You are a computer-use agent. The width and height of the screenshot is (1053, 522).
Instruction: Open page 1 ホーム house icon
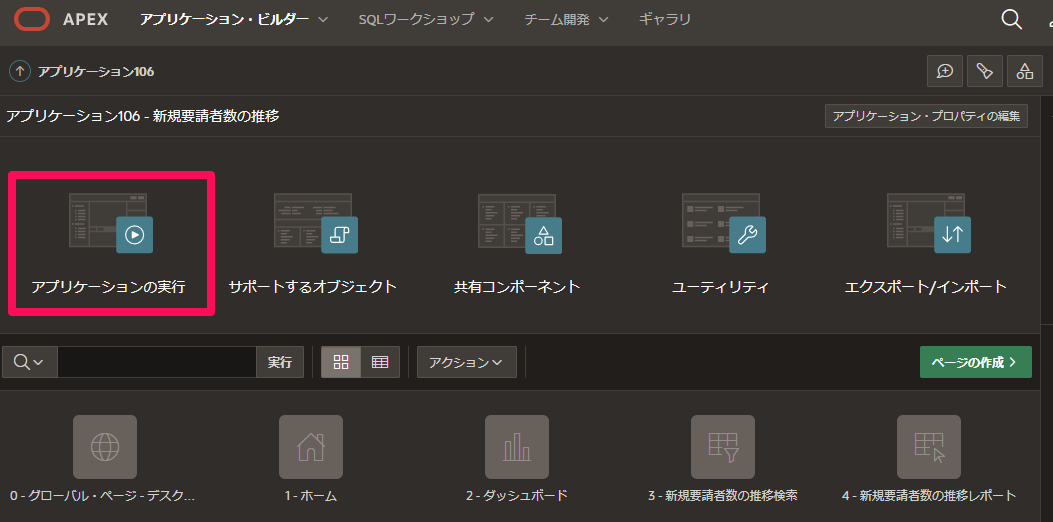coord(311,447)
